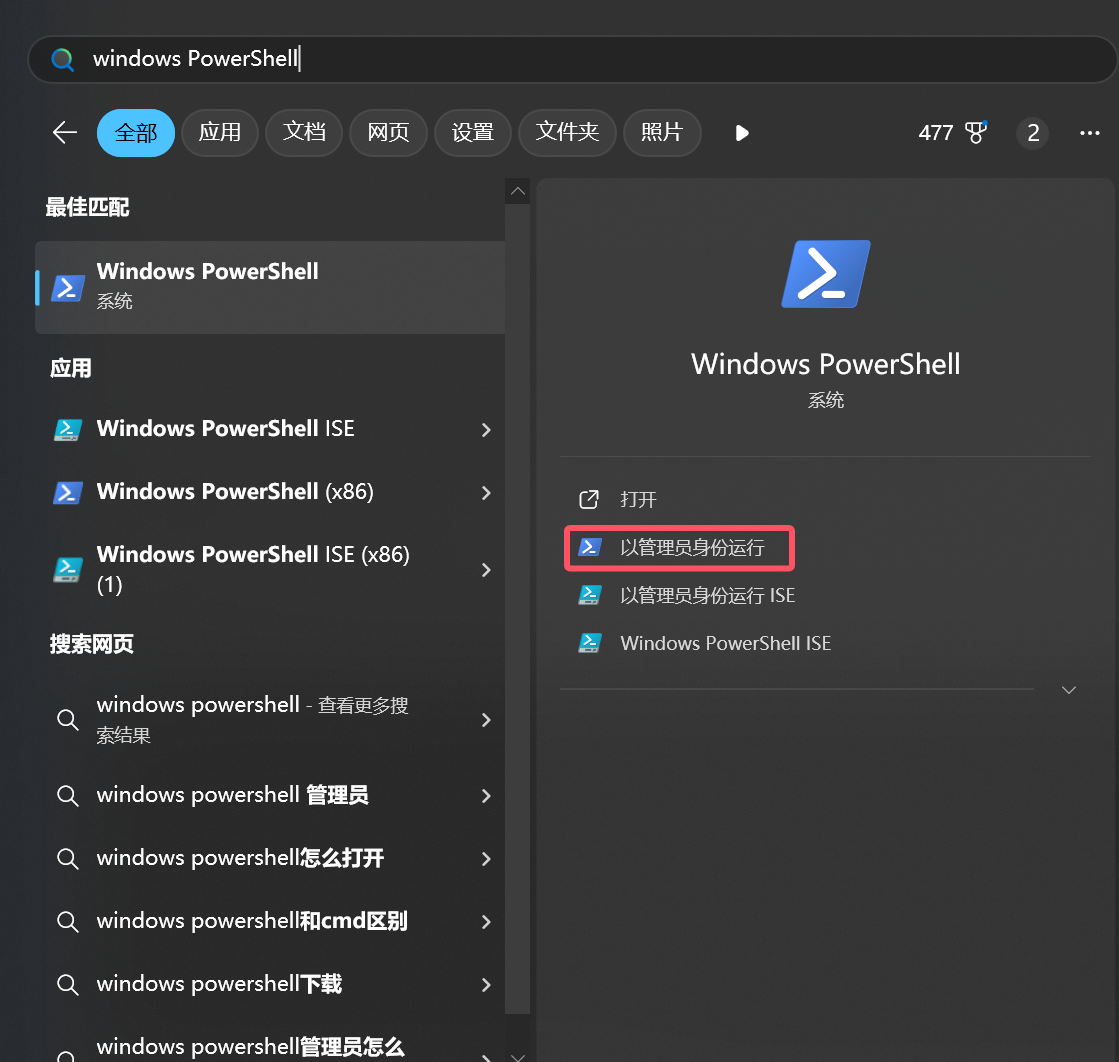The width and height of the screenshot is (1119, 1062).
Task: Click the large PowerShell logo in the details pane
Action: pyautogui.click(x=826, y=274)
